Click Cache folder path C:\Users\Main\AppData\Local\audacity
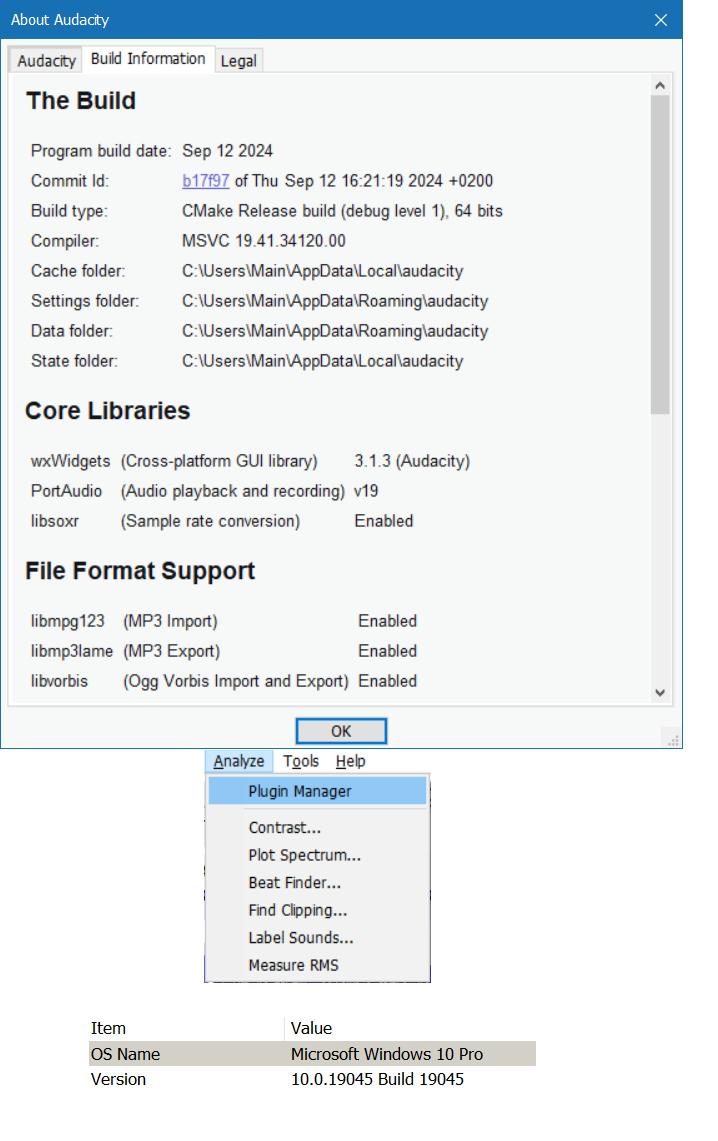 pos(322,271)
